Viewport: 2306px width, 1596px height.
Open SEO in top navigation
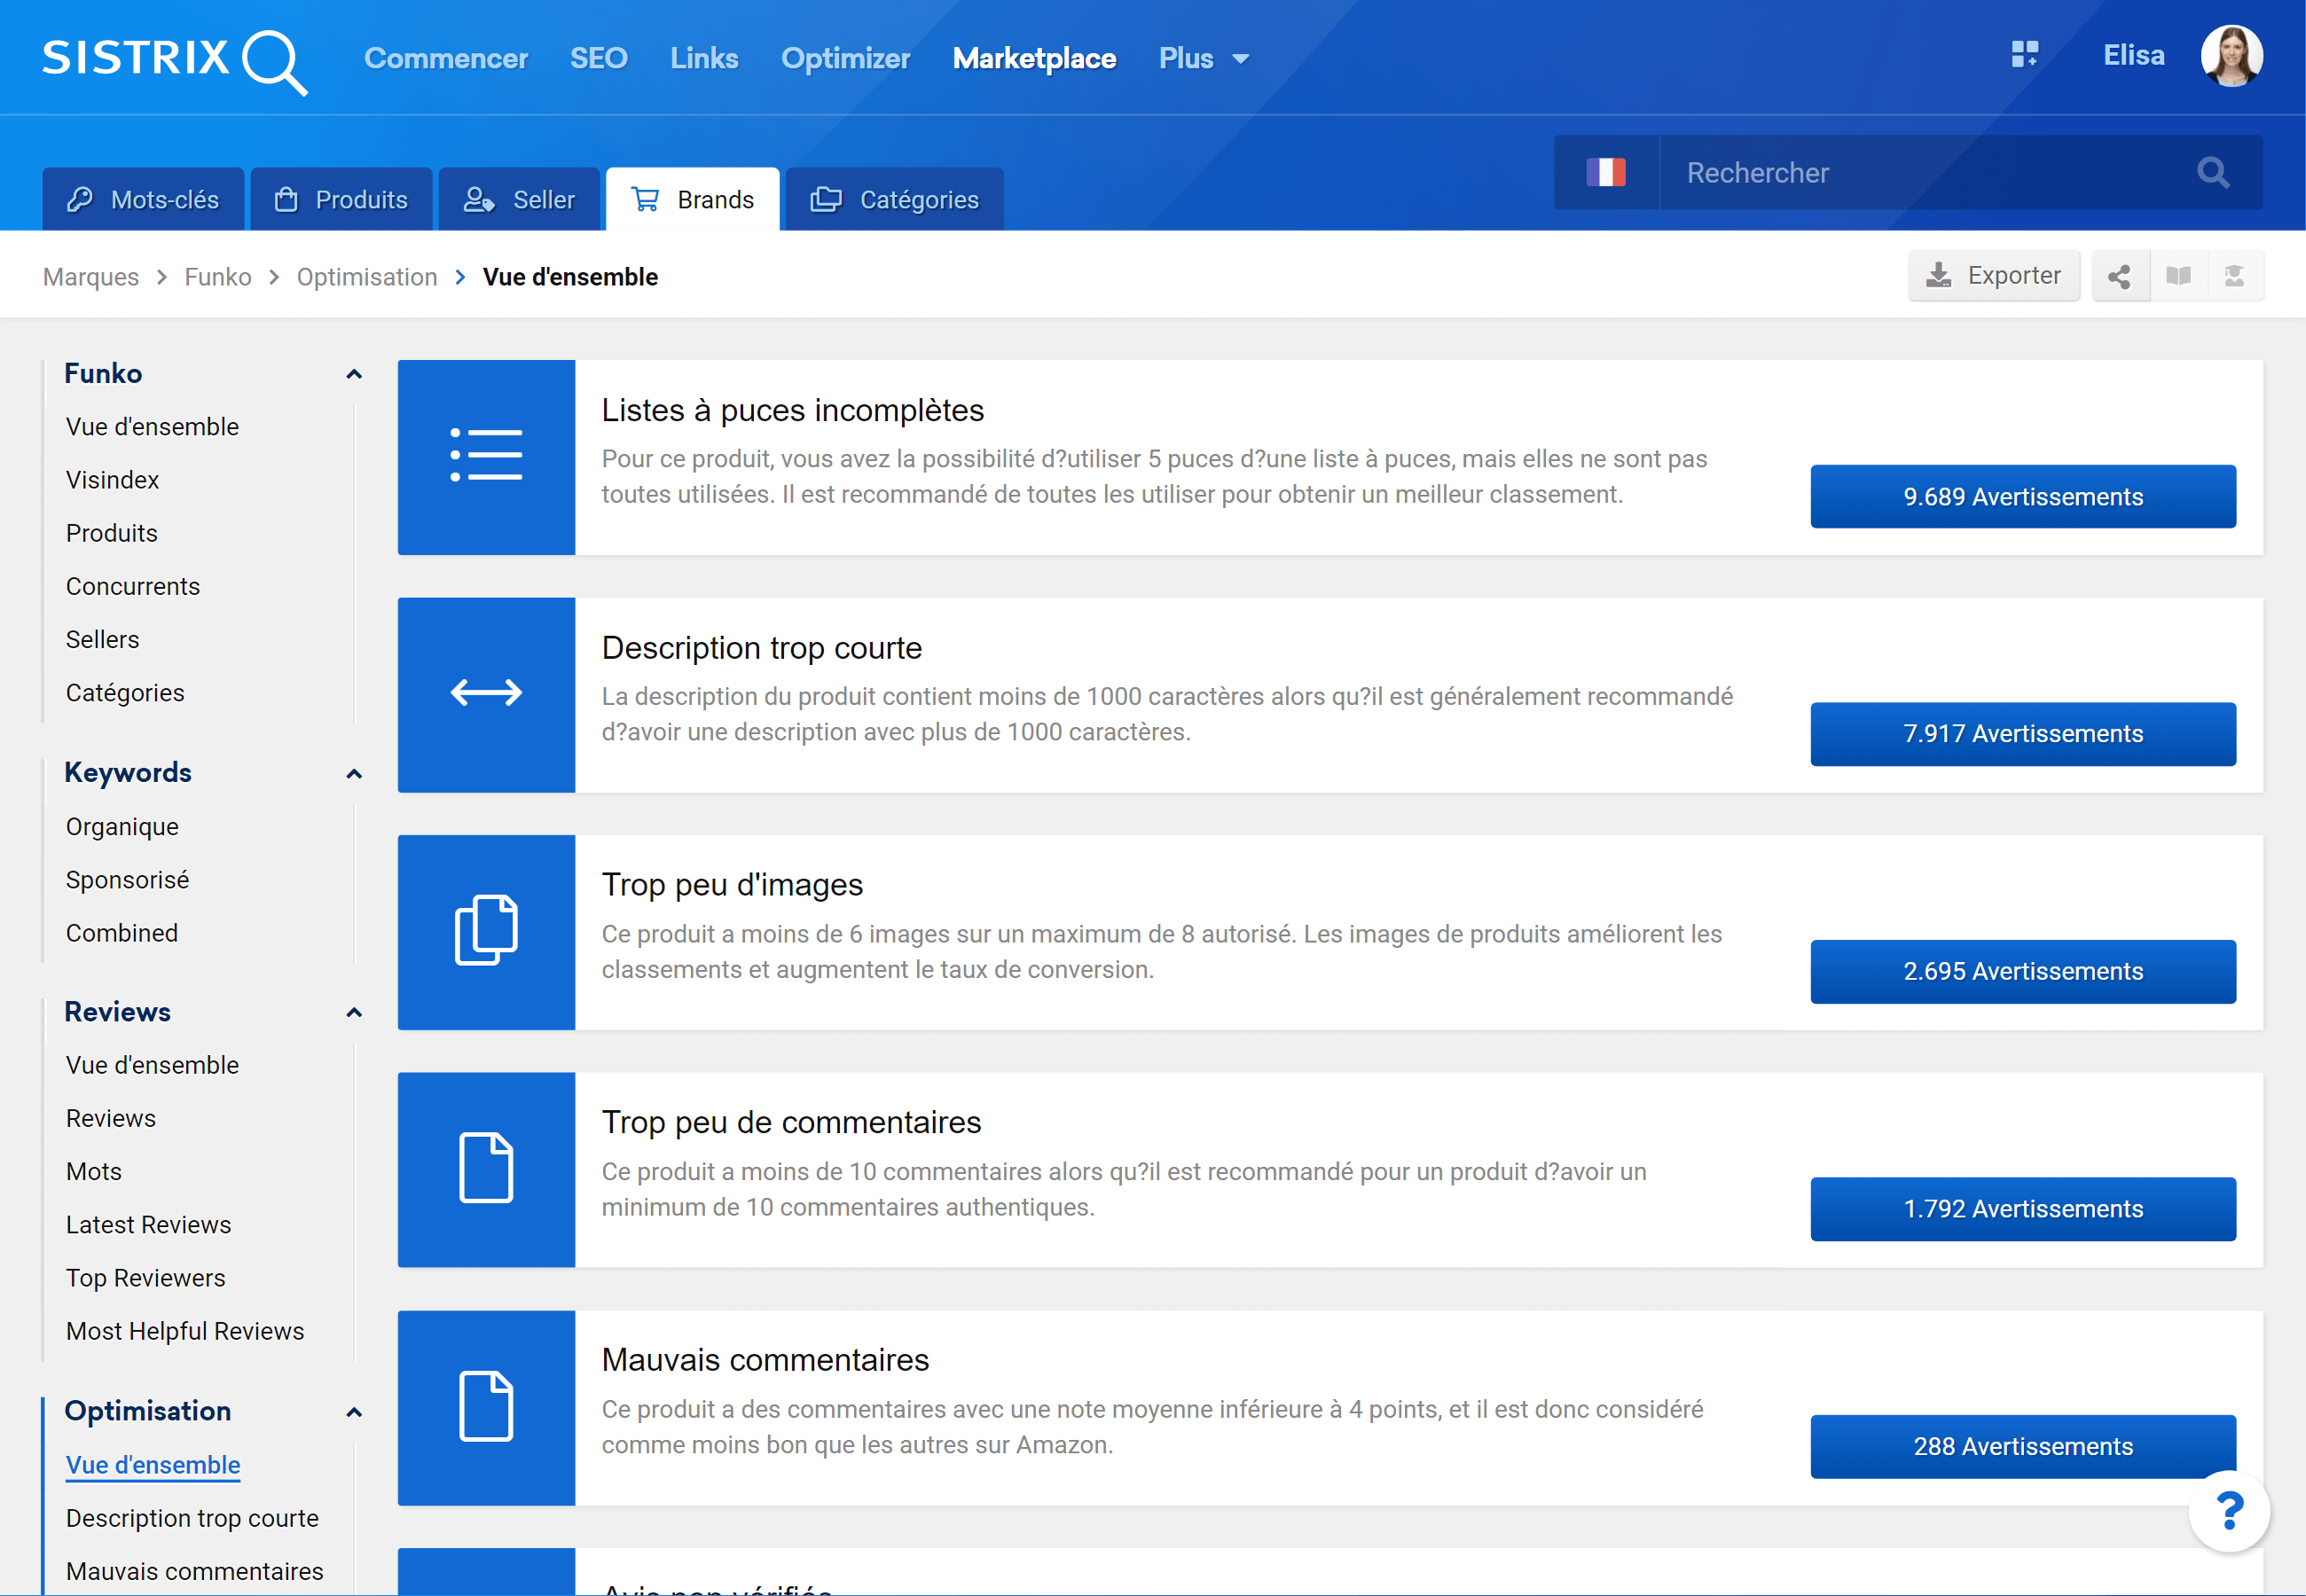coord(599,59)
